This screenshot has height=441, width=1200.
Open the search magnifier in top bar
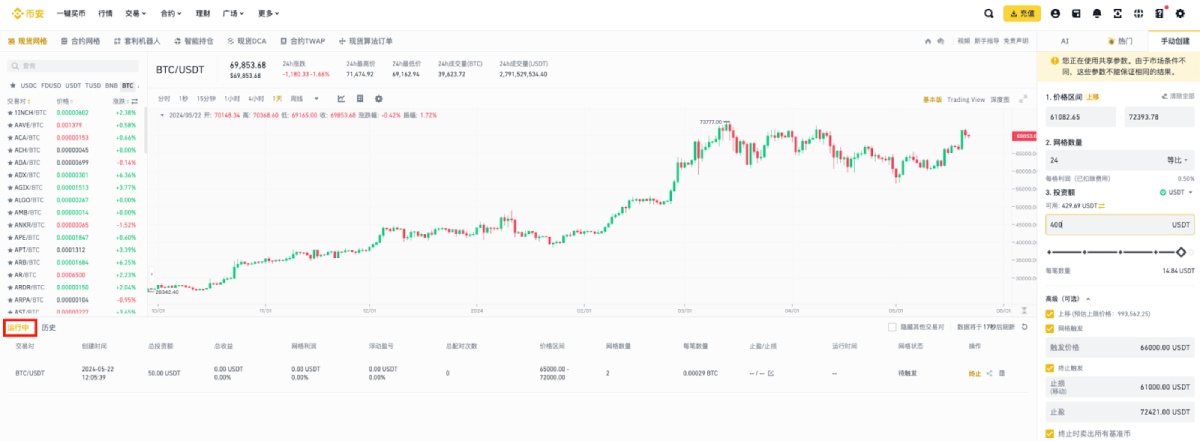pyautogui.click(x=988, y=14)
